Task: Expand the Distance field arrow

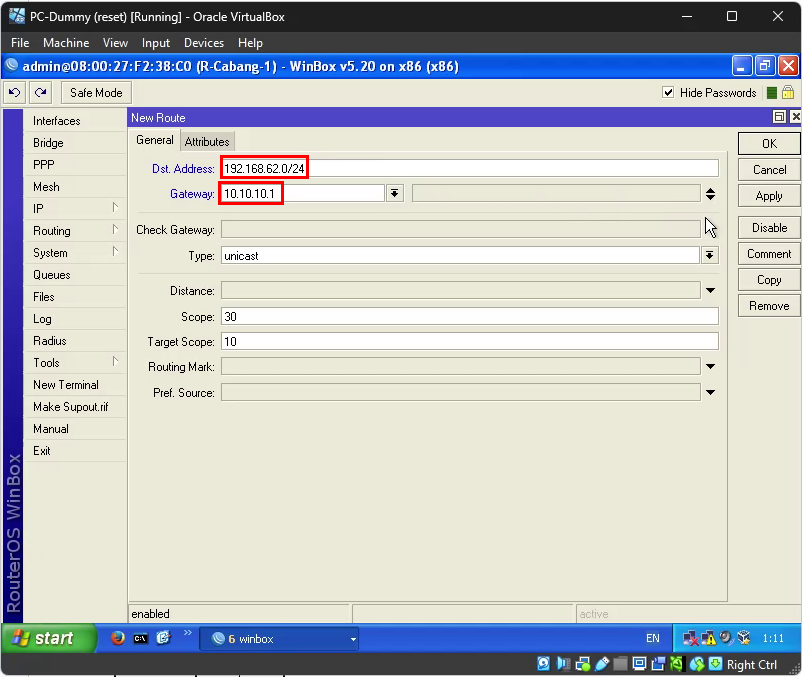Action: click(x=710, y=291)
